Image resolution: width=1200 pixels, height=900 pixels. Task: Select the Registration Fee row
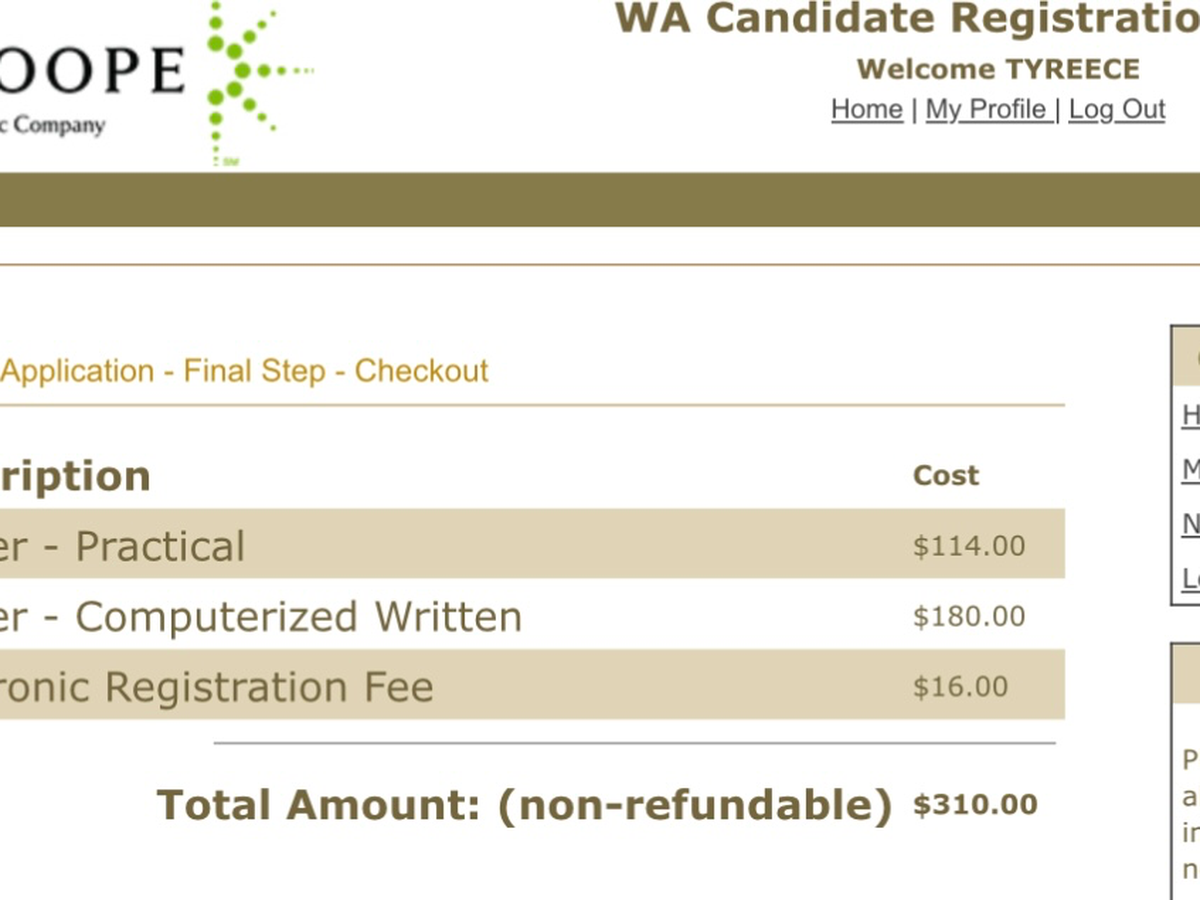pos(532,685)
